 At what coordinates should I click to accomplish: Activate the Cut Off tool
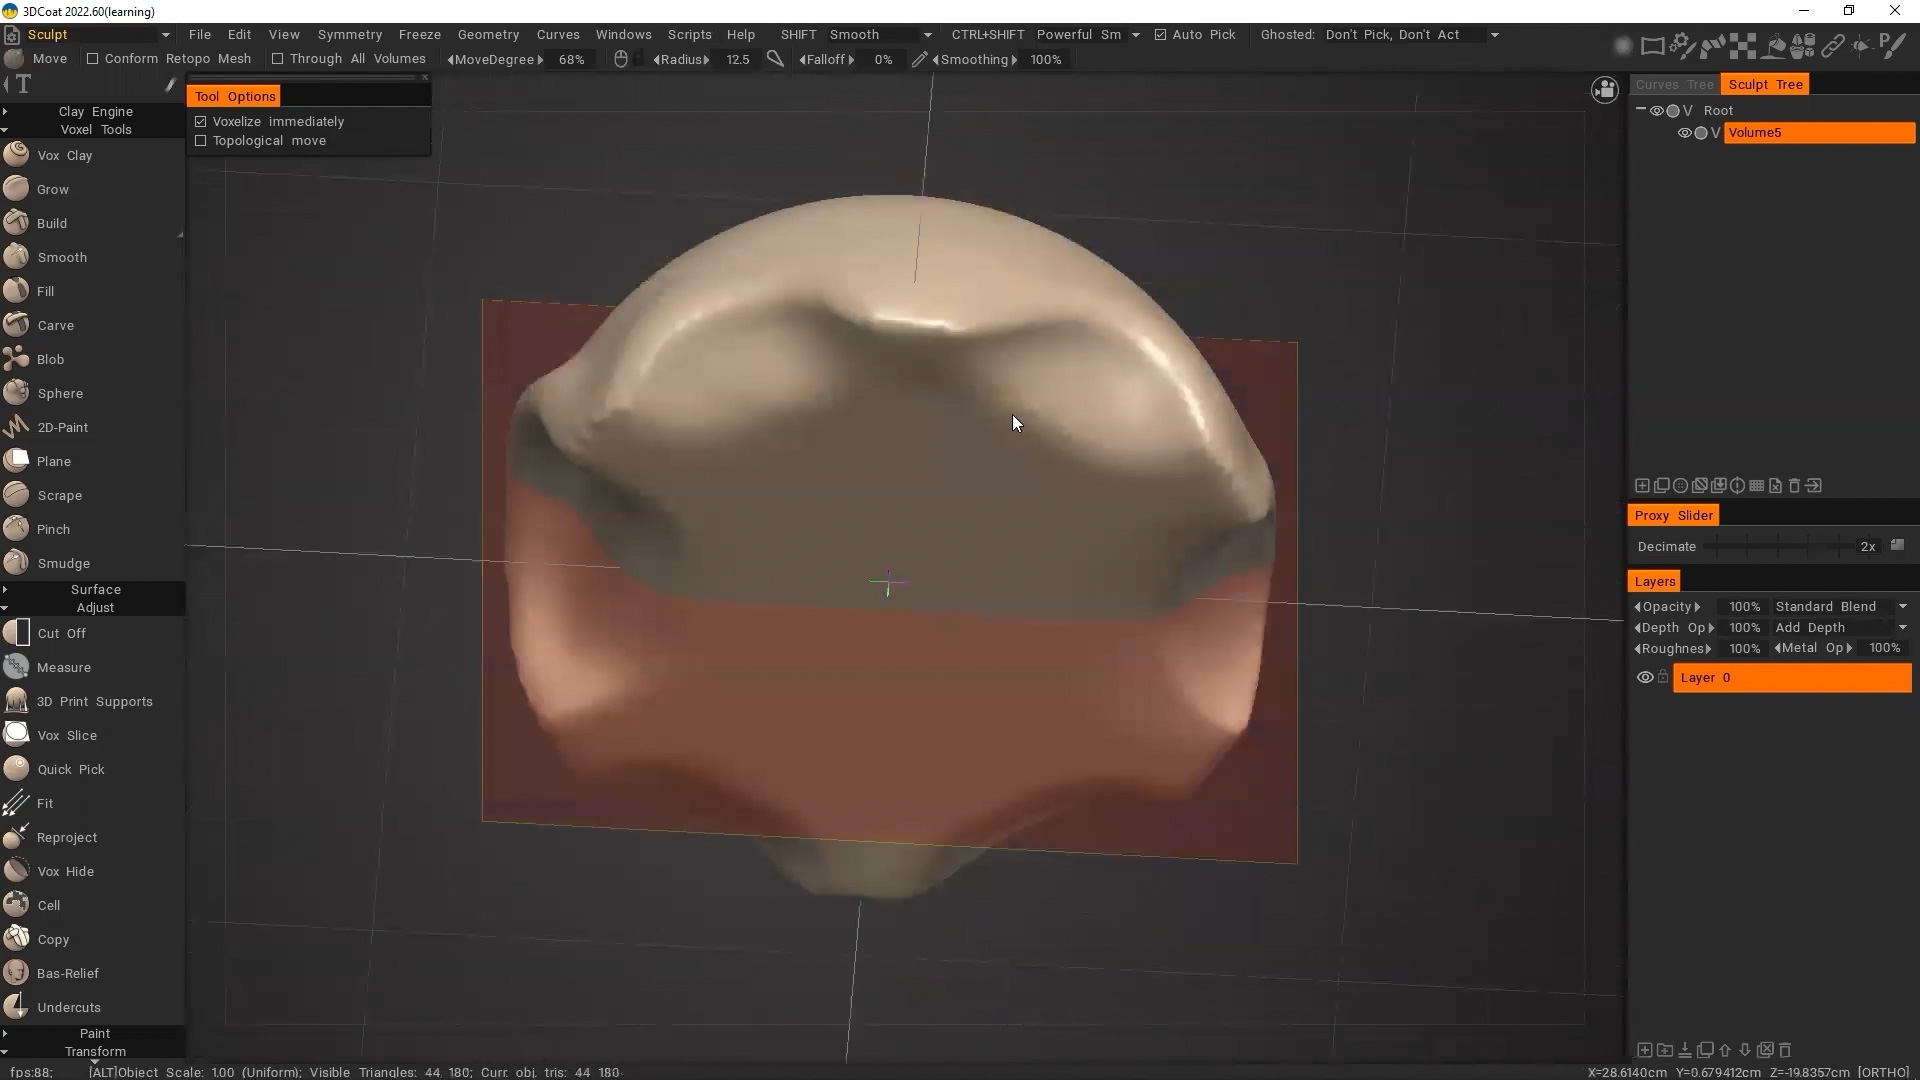pos(61,633)
